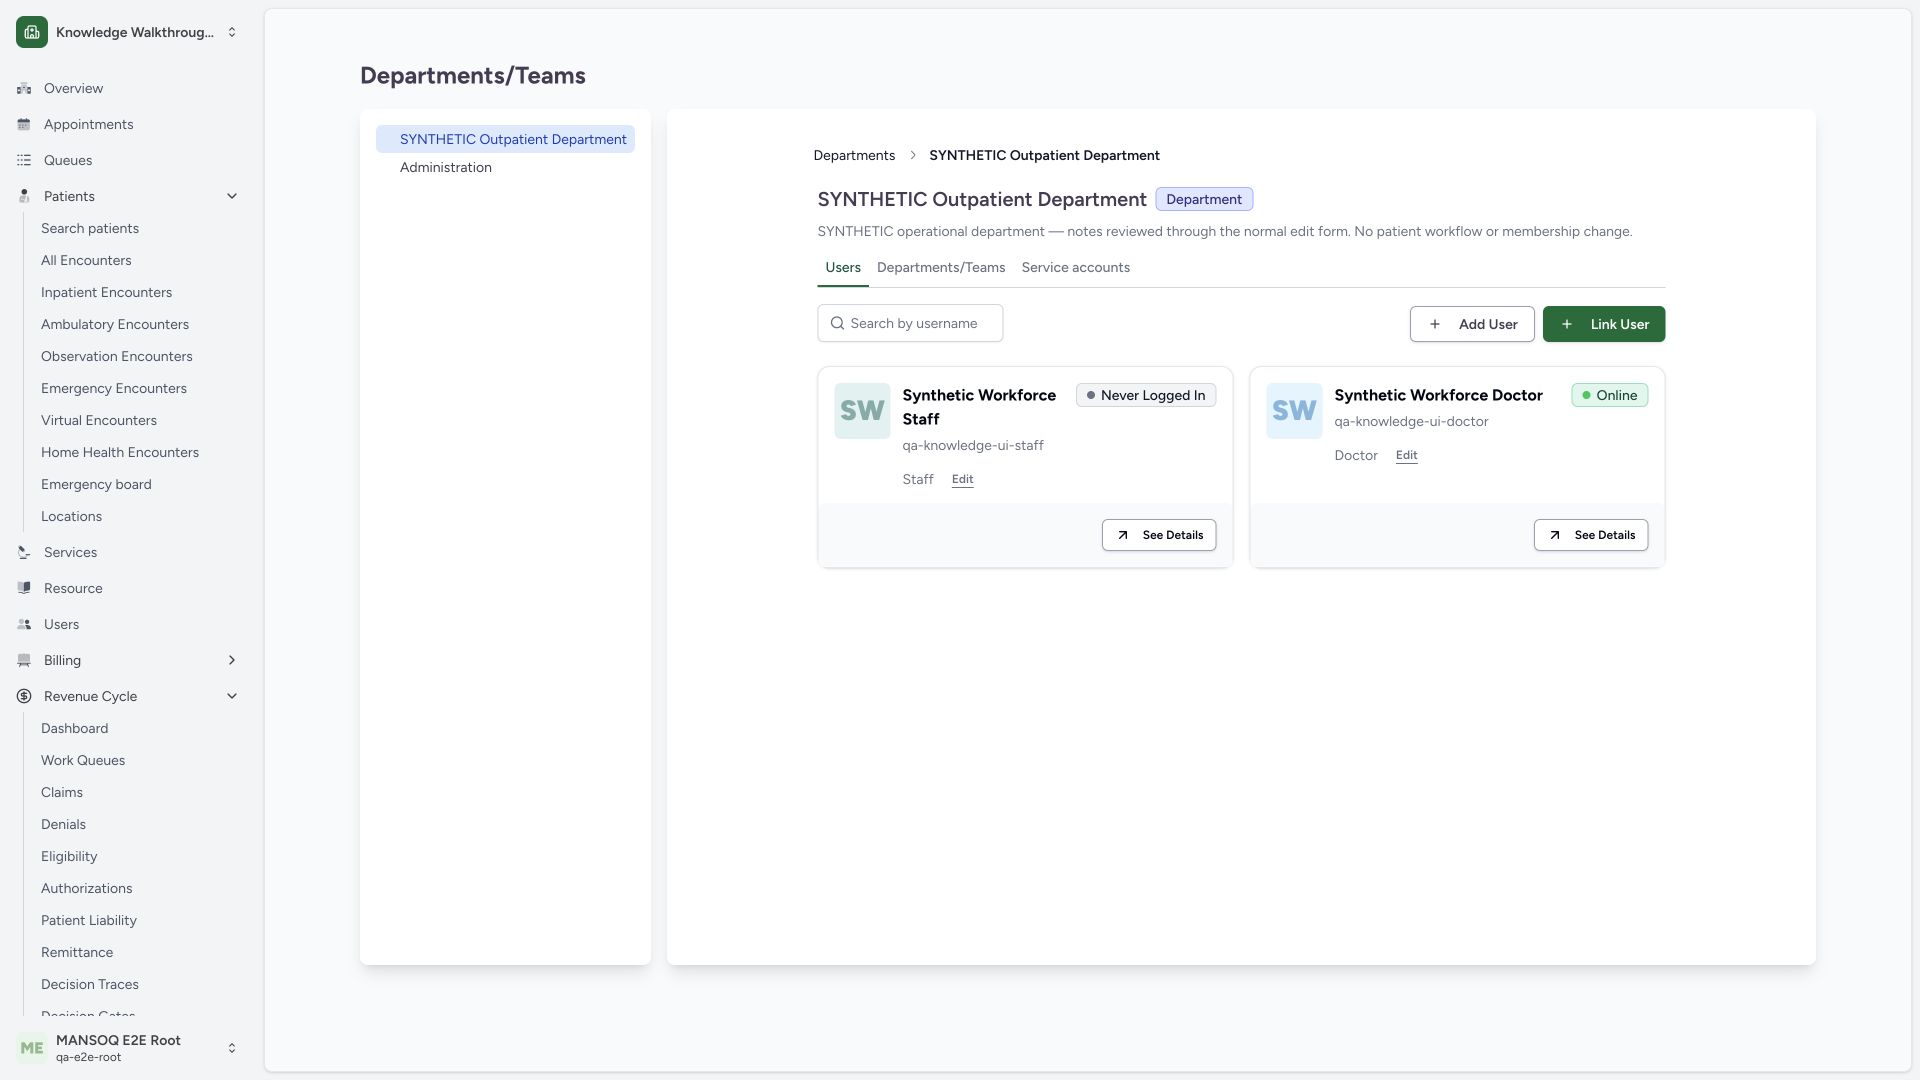
Task: Edit the Staff role link
Action: tap(962, 479)
